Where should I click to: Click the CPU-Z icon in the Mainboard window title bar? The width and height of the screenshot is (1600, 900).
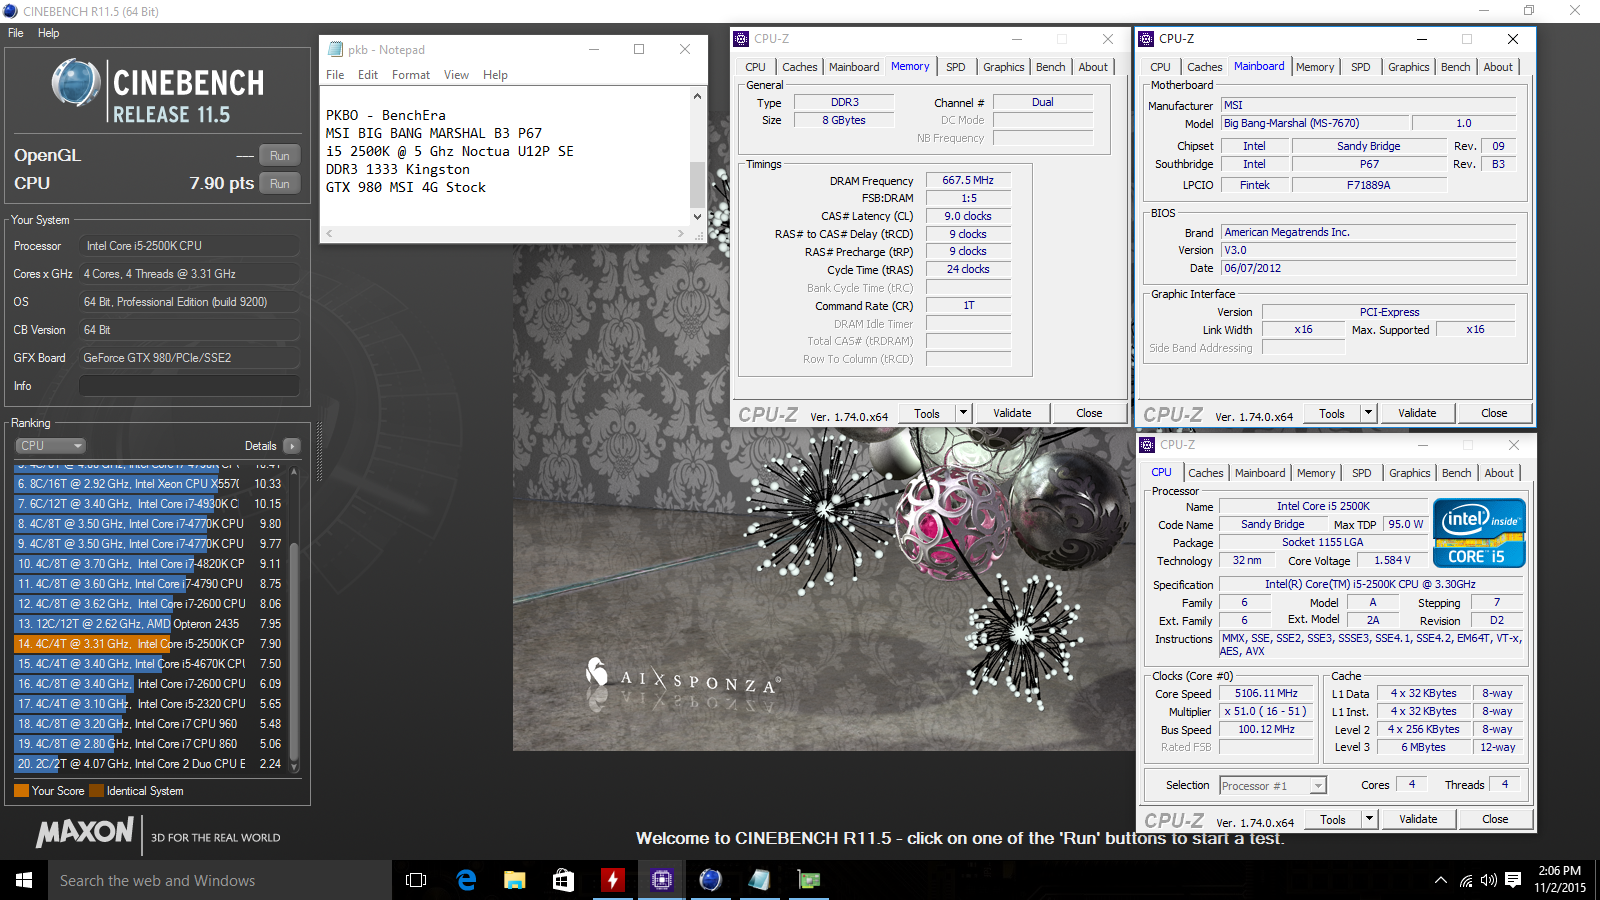point(1146,39)
